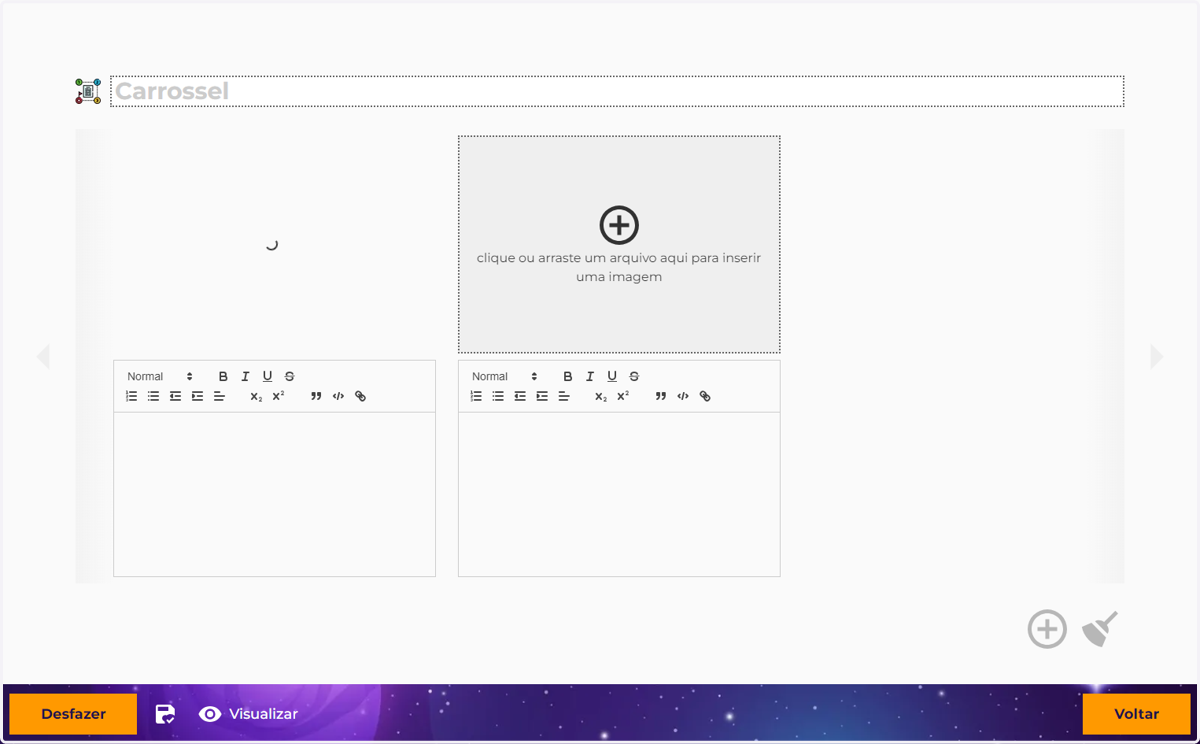Click into the right editor text area
This screenshot has width=1200, height=744.
pos(619,494)
